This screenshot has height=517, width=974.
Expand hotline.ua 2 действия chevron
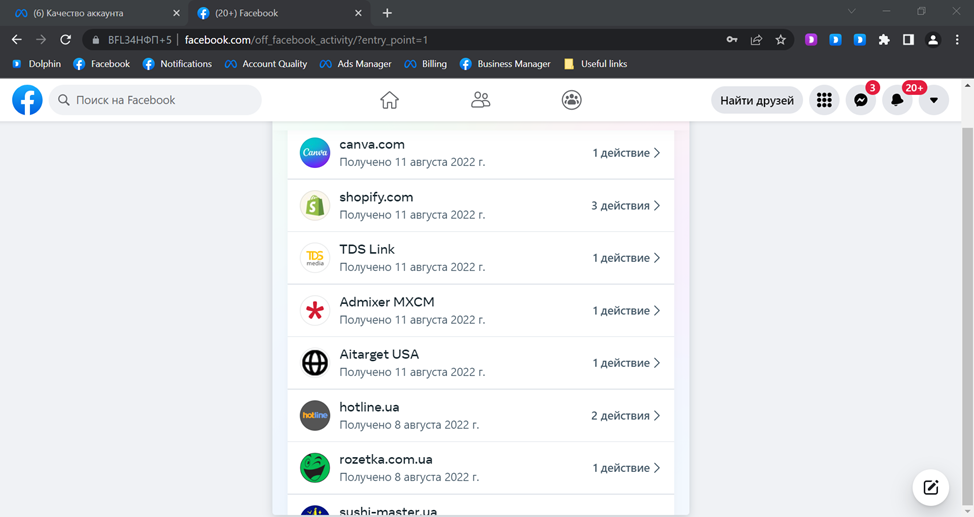tap(657, 416)
